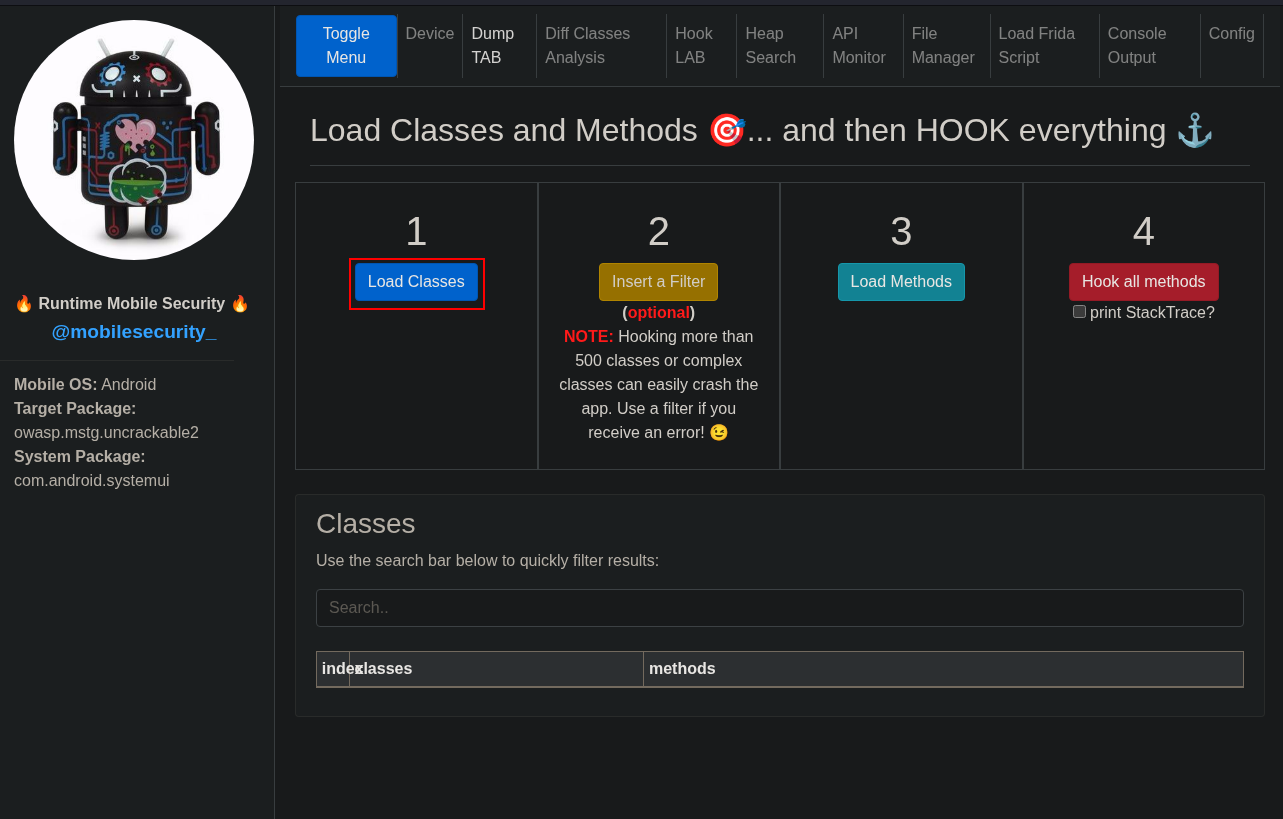Open the File Manager tab
1283x819 pixels.
tap(943, 46)
